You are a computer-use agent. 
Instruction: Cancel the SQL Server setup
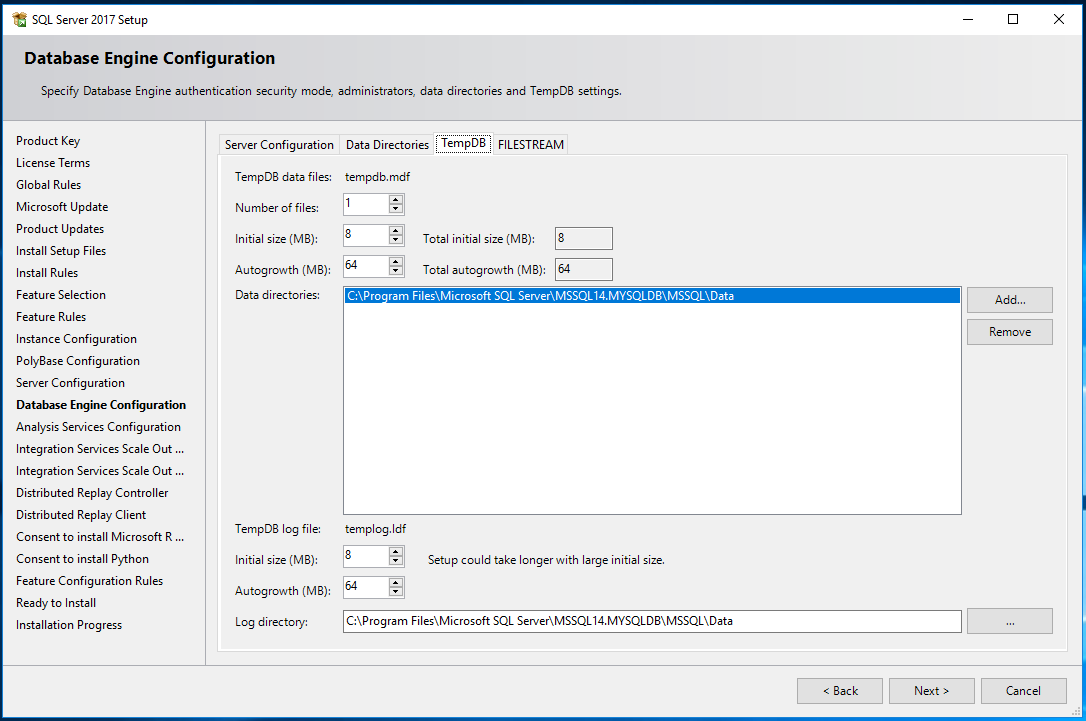coord(1023,691)
